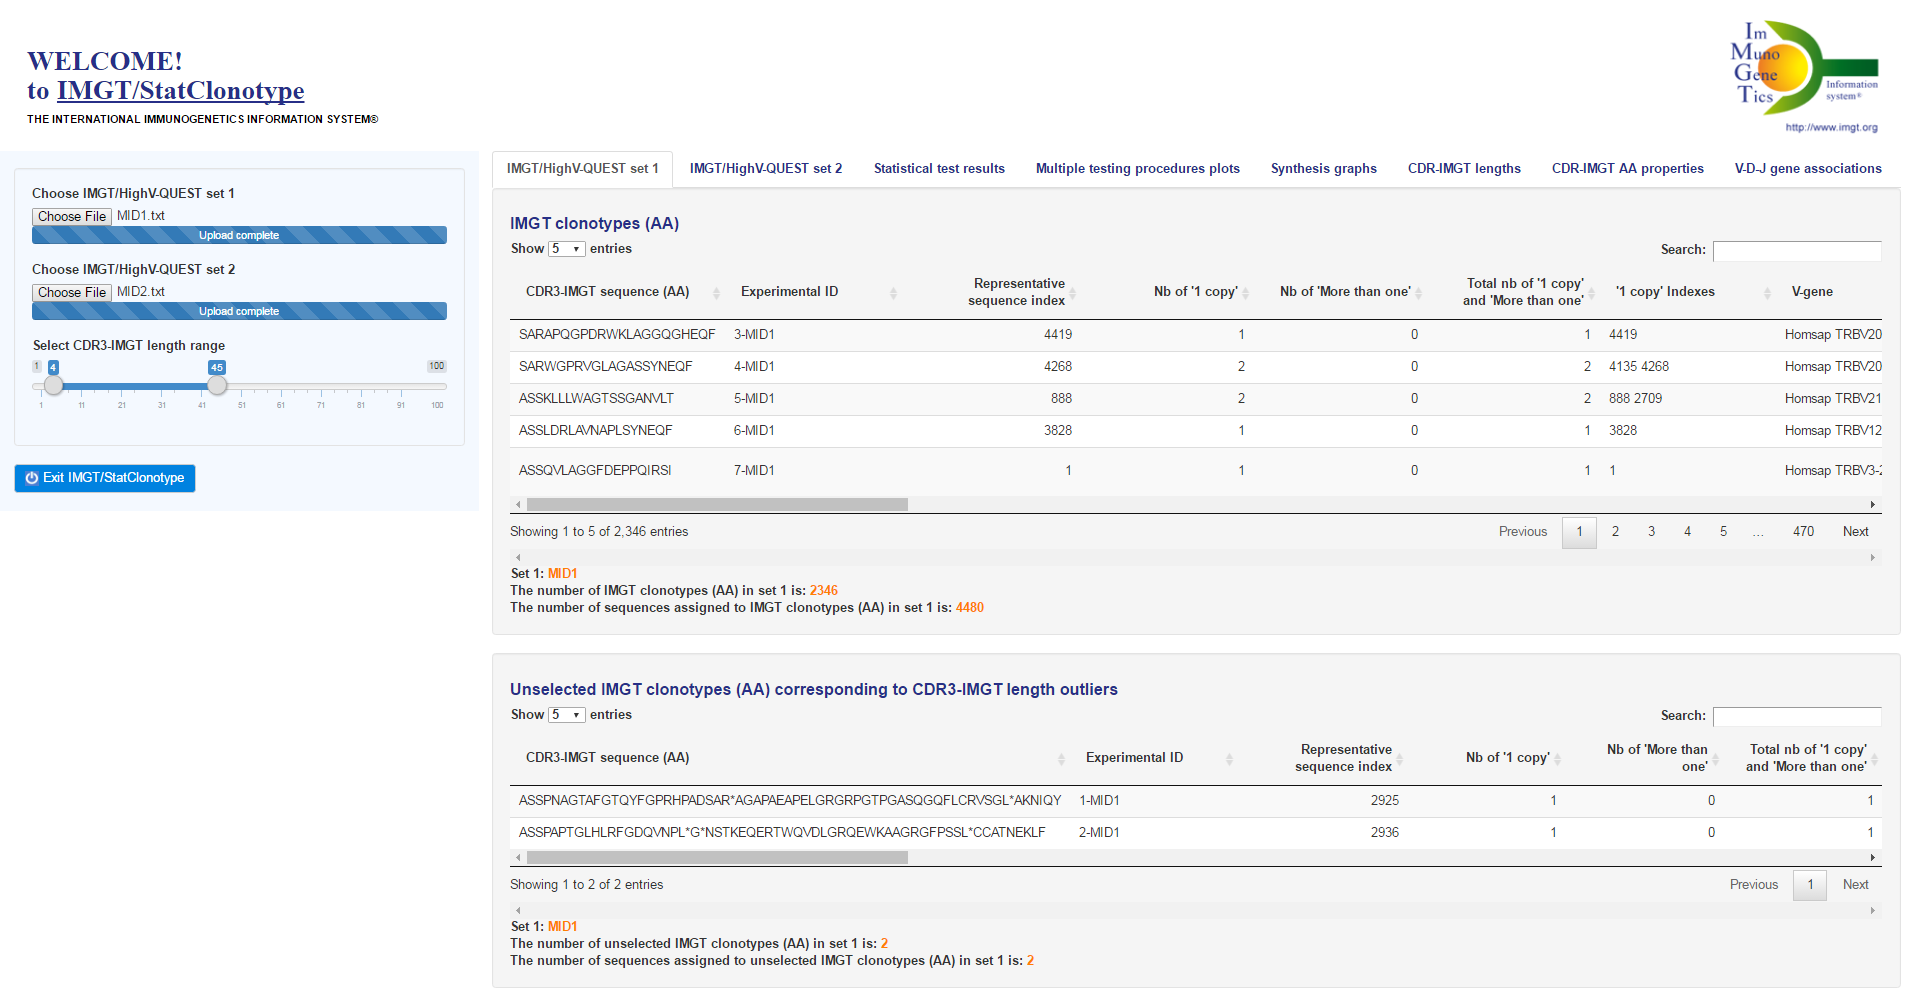Open Synthesis graphs tab

[1324, 169]
